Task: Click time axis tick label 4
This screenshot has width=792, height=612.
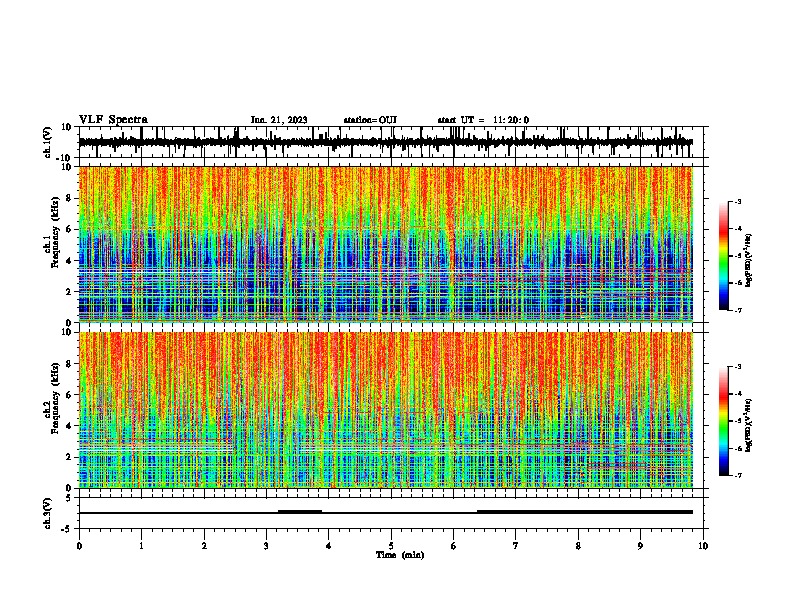Action: [x=329, y=546]
